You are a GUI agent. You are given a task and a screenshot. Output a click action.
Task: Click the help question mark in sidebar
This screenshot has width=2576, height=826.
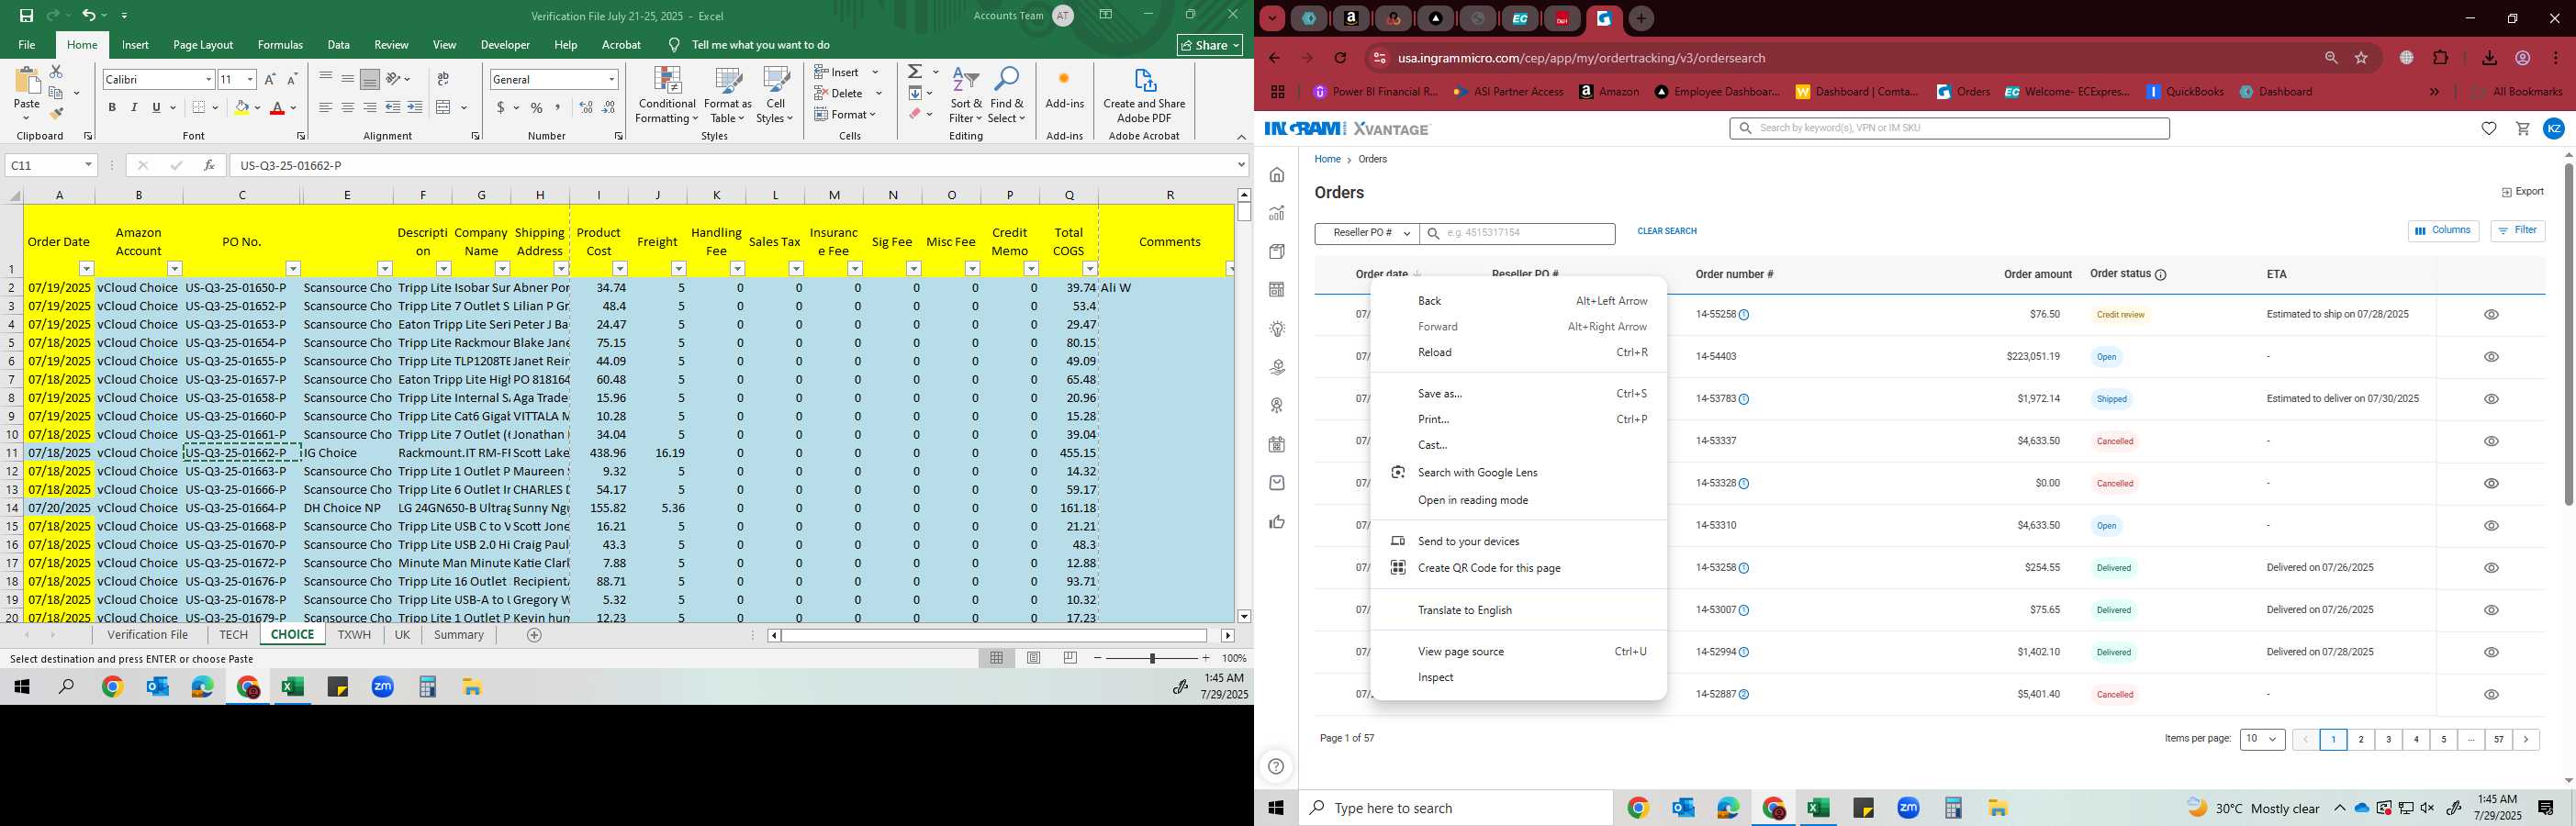[1276, 767]
